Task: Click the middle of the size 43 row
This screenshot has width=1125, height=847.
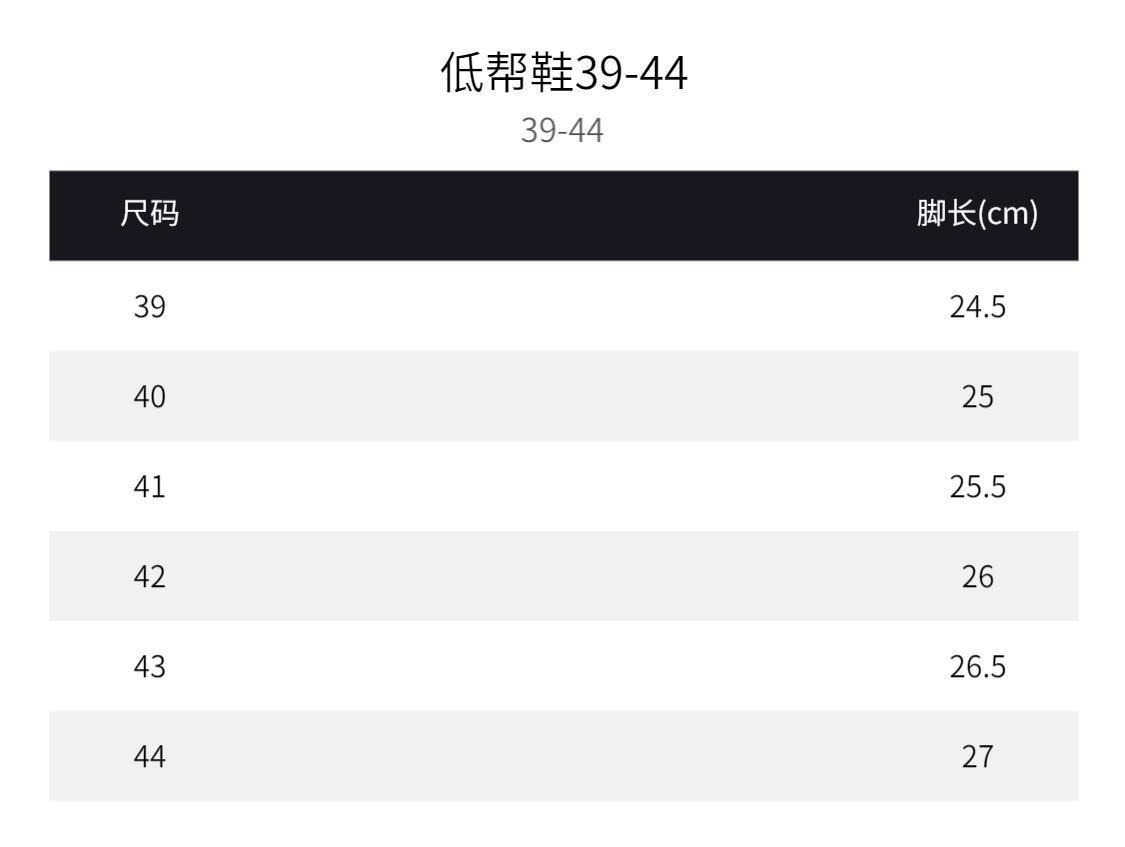Action: pyautogui.click(x=563, y=666)
